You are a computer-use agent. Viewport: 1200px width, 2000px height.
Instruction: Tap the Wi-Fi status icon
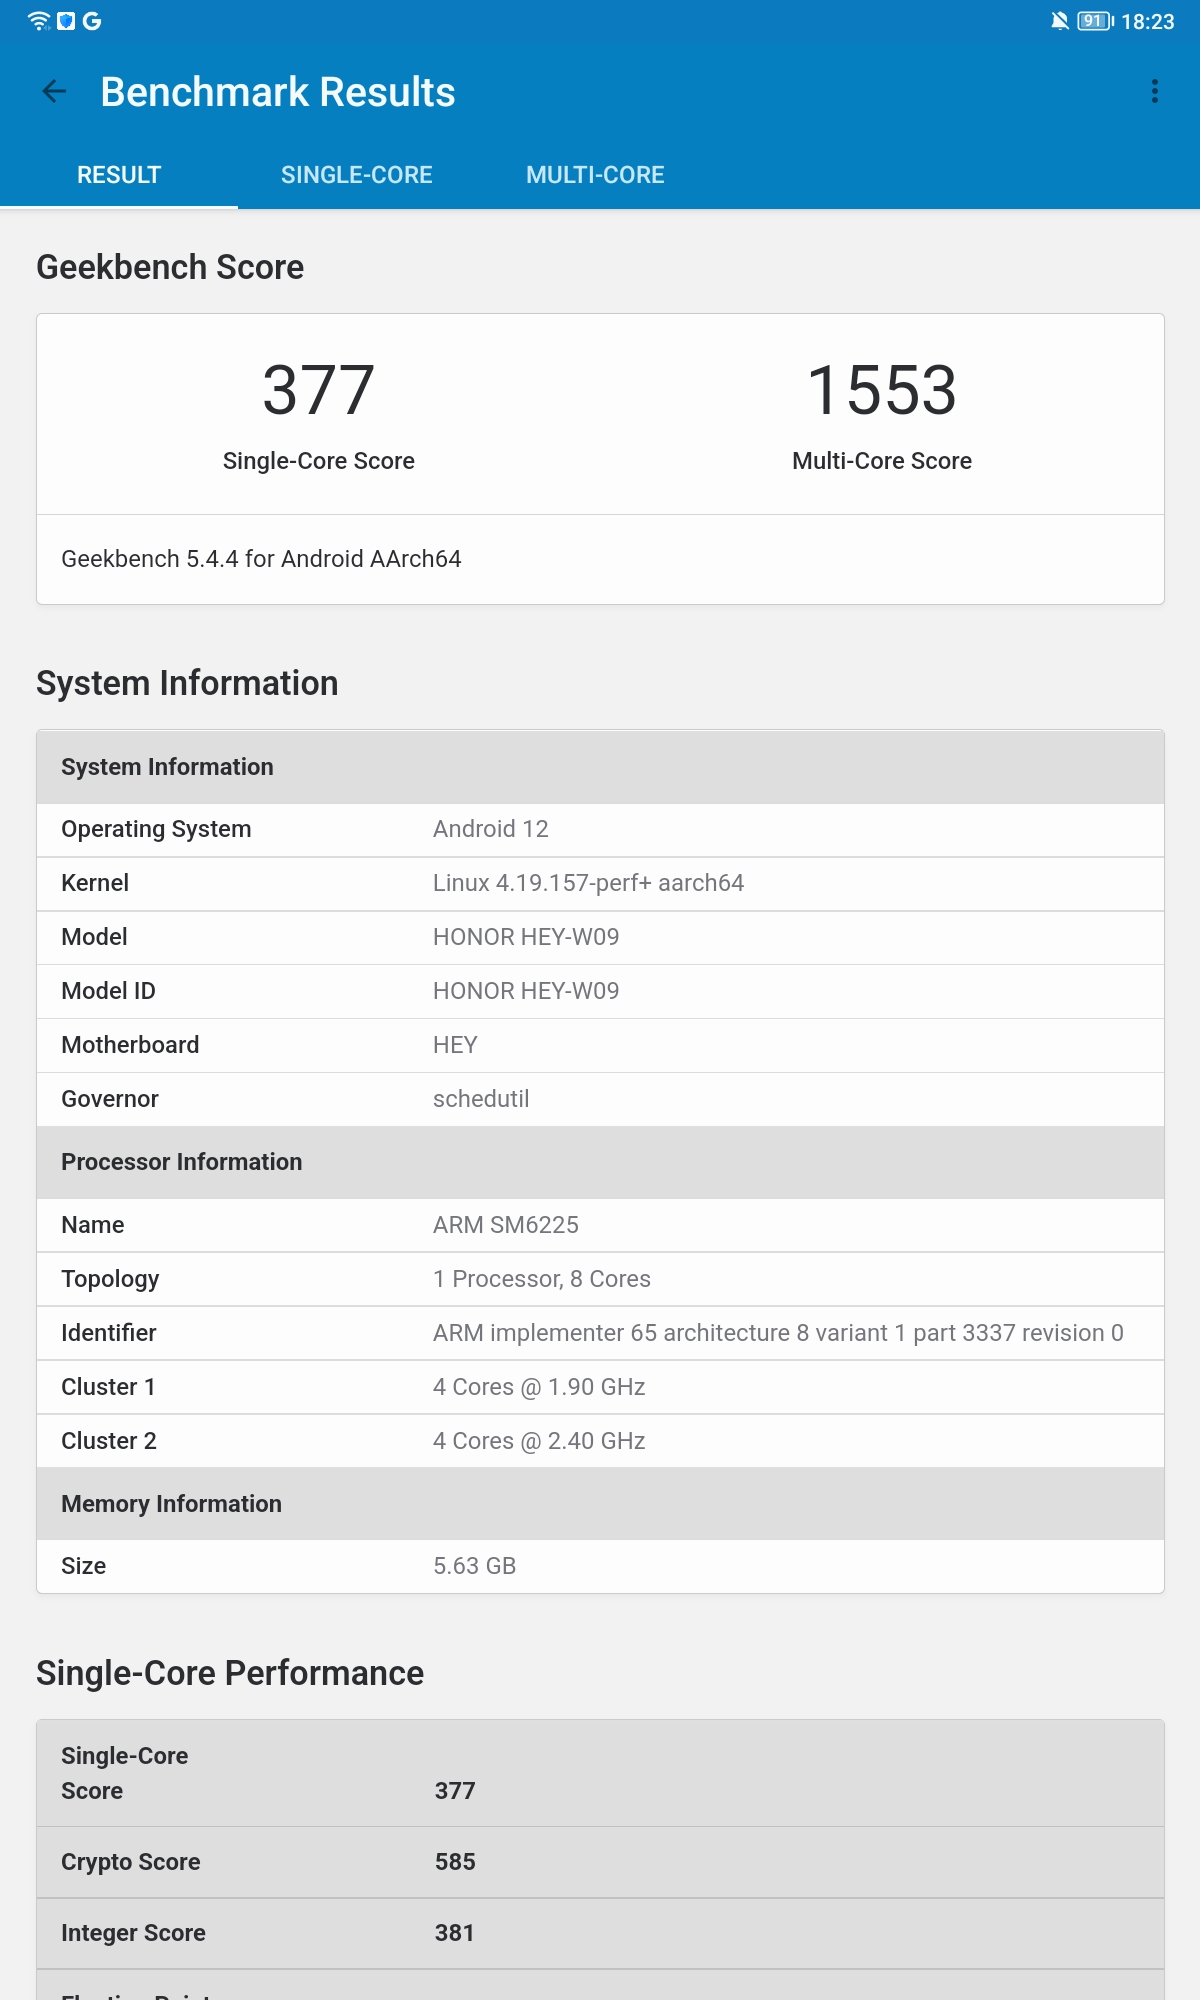[39, 21]
